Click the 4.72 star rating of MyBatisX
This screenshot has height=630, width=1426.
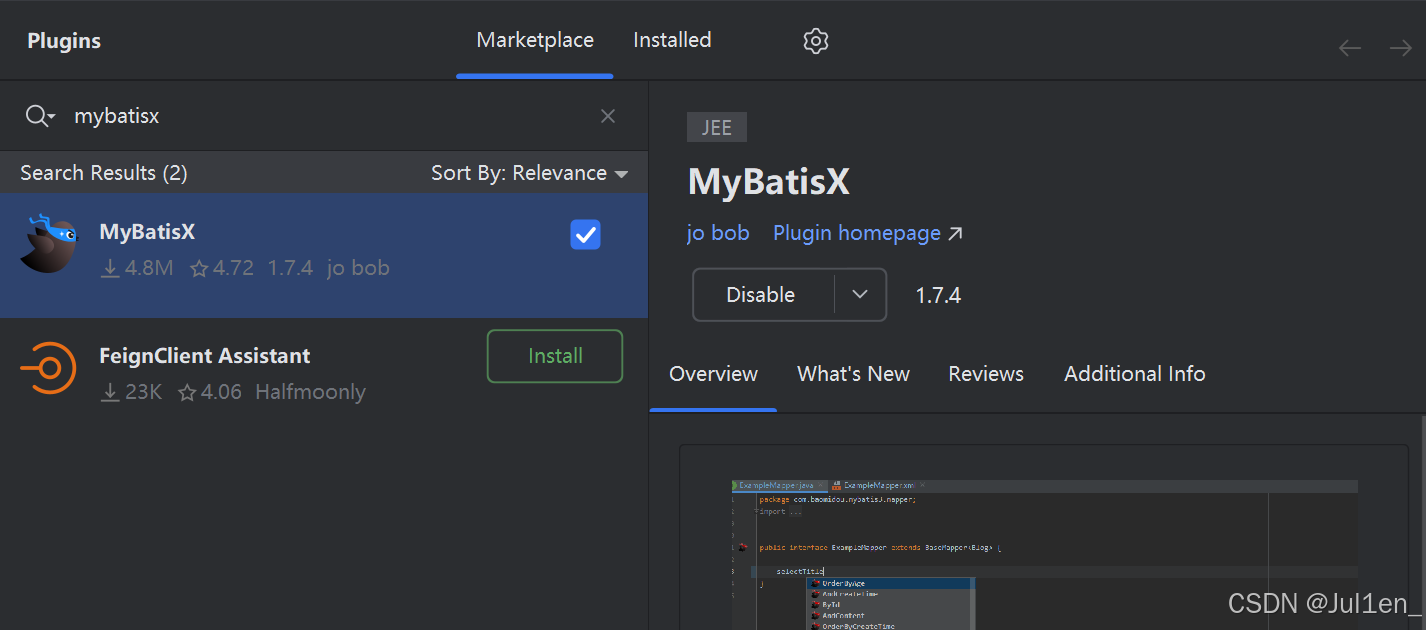point(222,268)
